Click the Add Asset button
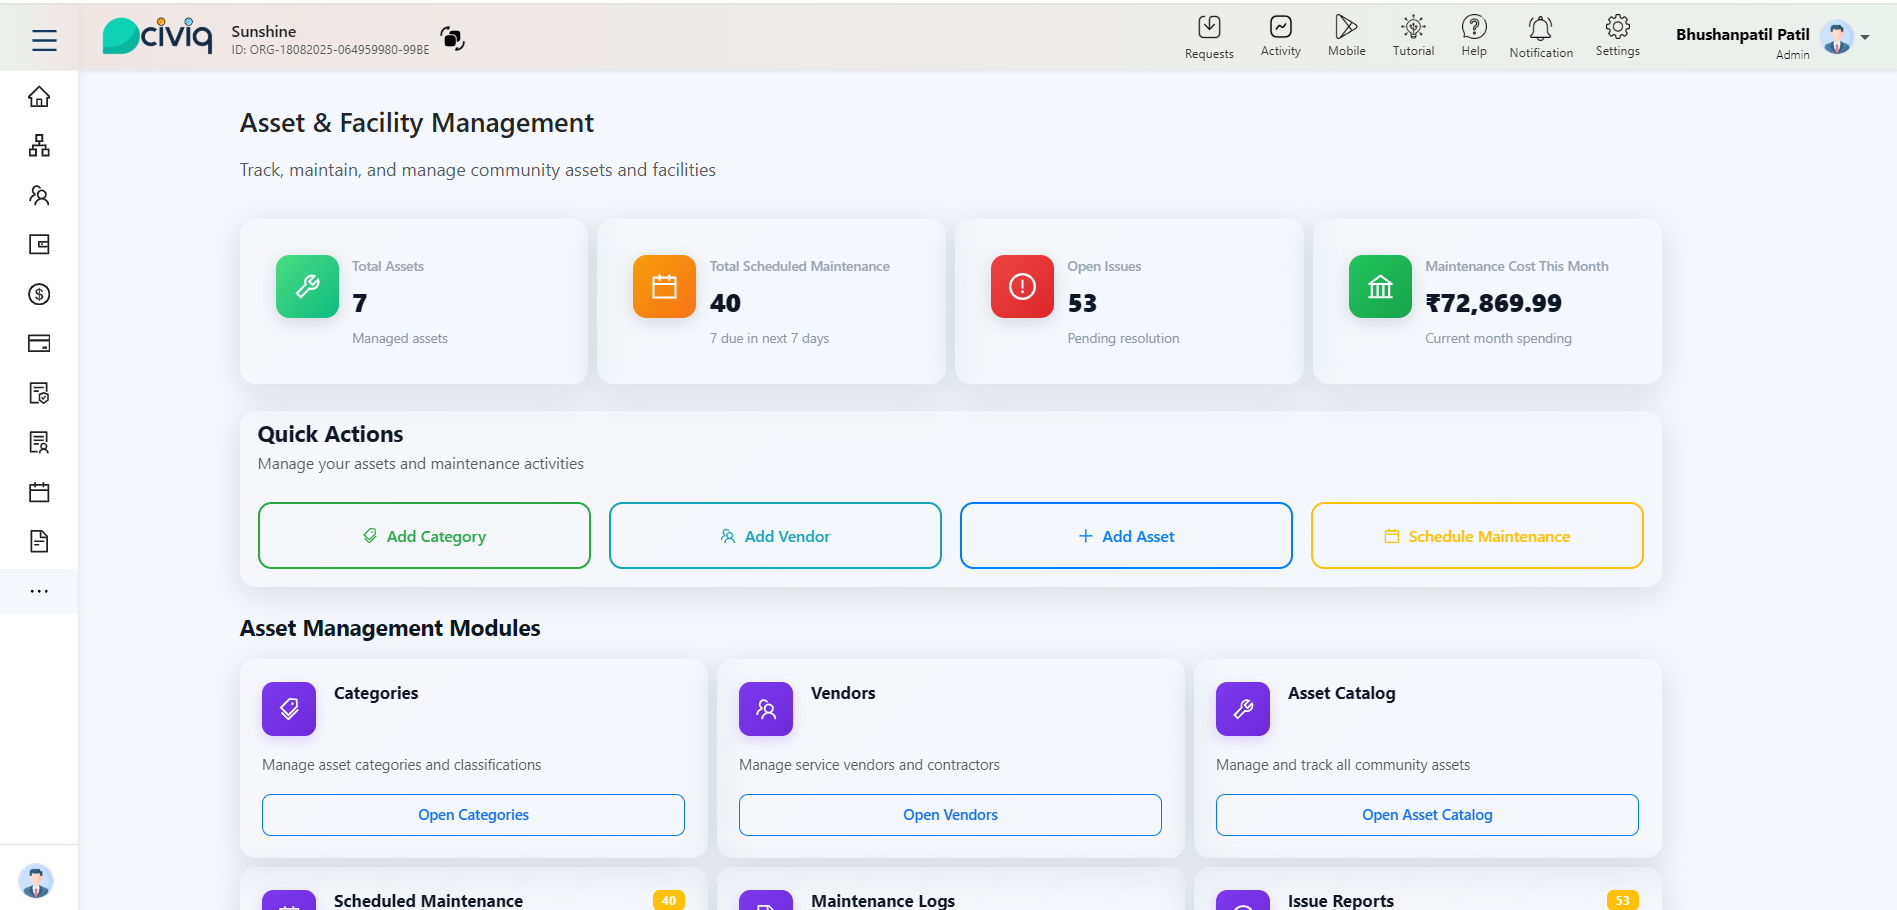 pos(1126,536)
